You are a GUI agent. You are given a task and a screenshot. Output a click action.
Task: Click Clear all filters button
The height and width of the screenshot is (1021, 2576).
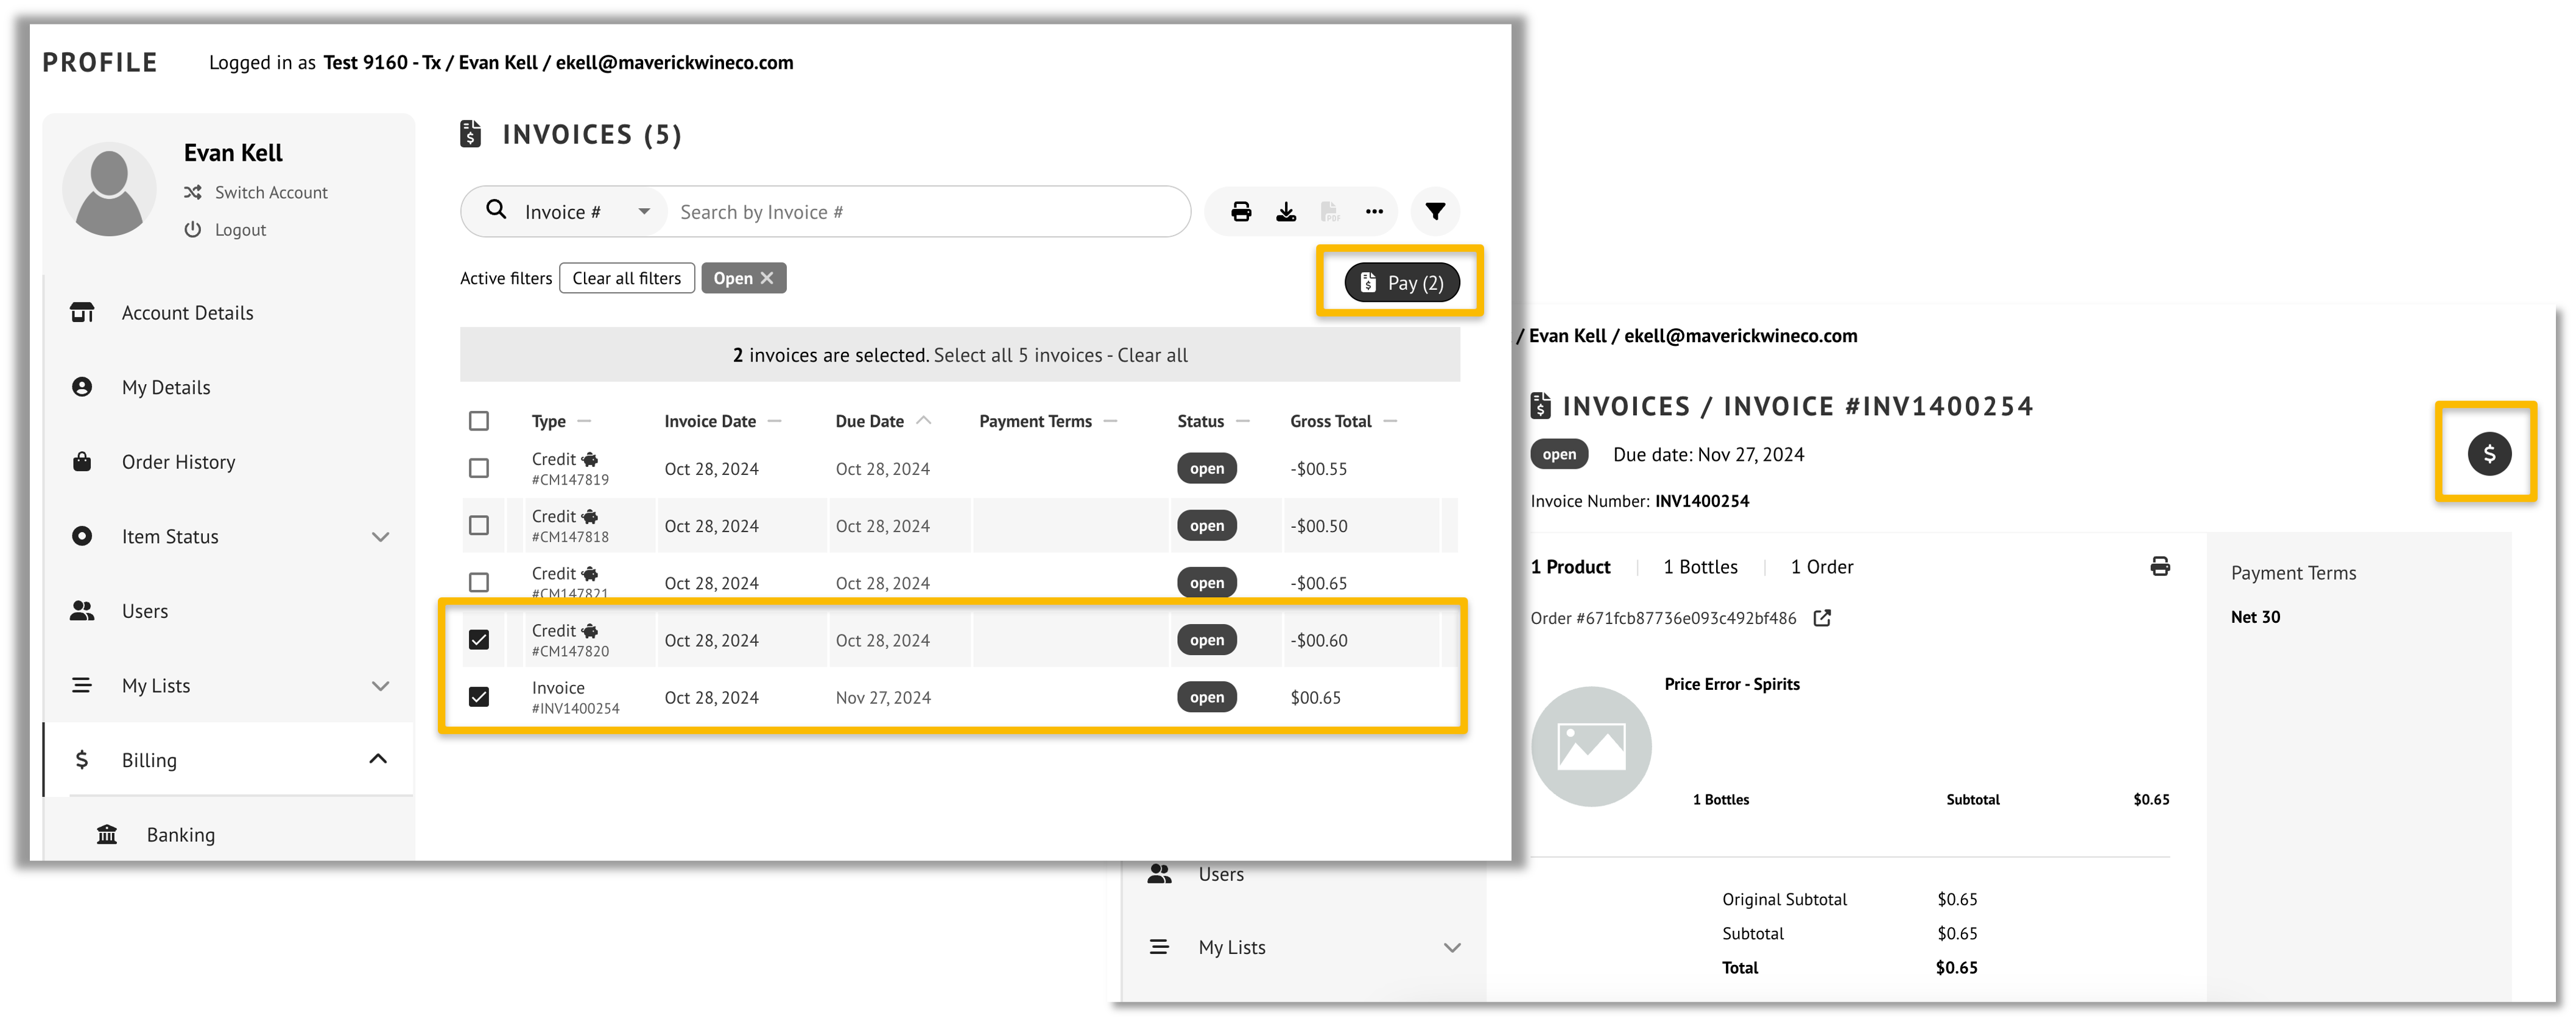pos(626,278)
